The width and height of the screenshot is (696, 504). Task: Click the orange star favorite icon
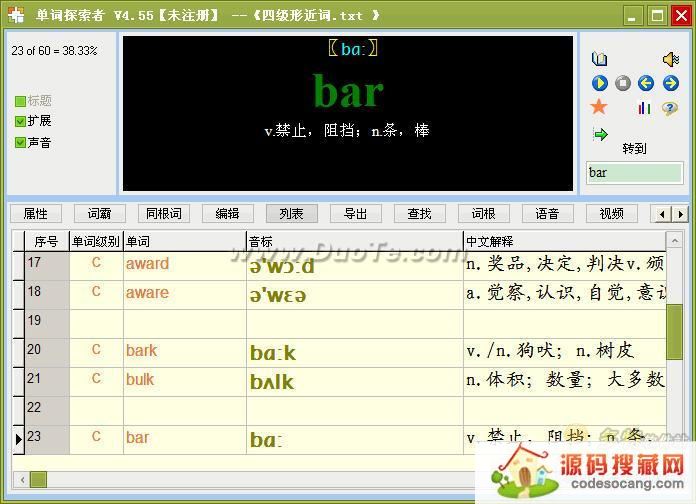[x=599, y=107]
